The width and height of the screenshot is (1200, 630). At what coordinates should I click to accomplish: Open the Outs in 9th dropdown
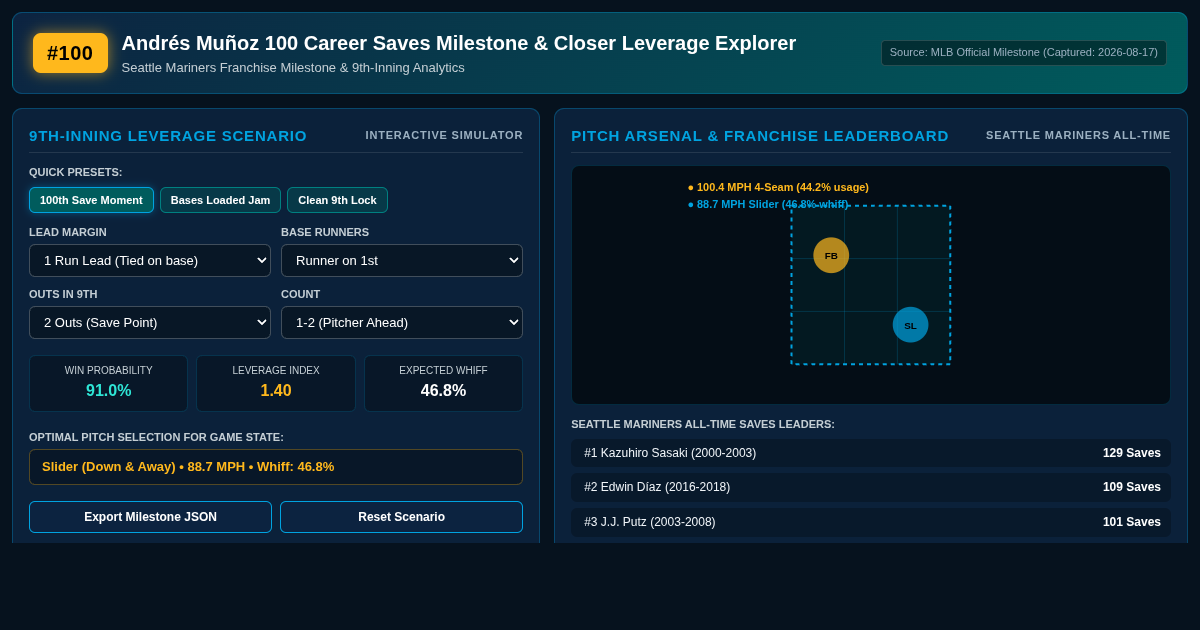click(150, 322)
